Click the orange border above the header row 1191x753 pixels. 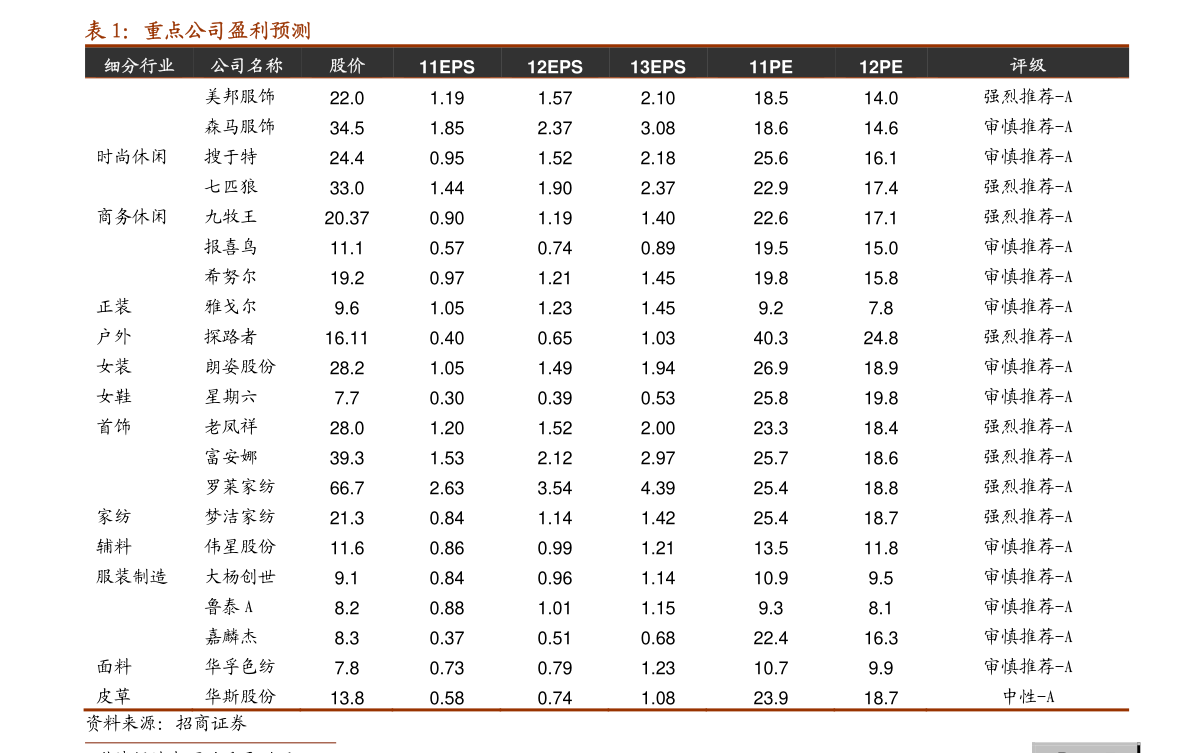pos(606,46)
